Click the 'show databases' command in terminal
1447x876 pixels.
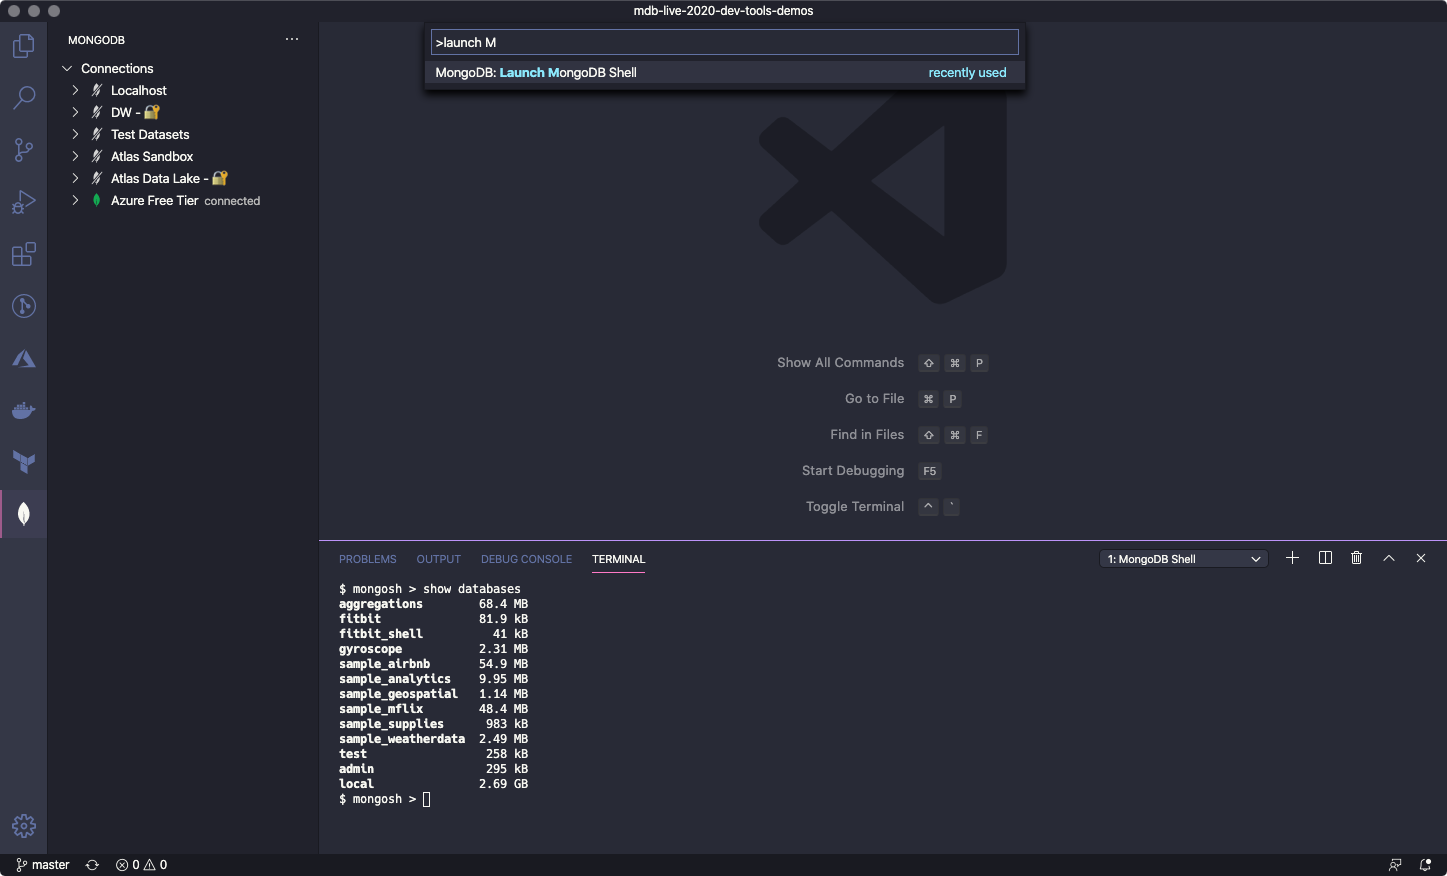pos(472,589)
